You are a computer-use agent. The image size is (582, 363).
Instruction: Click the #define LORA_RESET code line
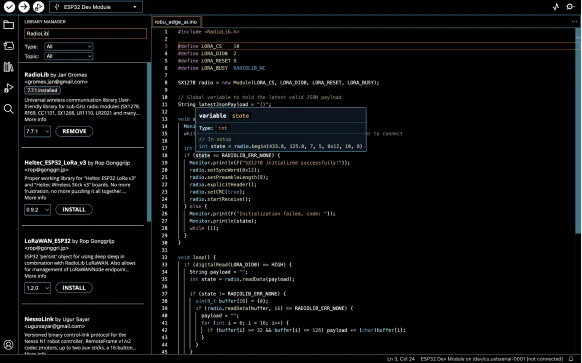(207, 60)
